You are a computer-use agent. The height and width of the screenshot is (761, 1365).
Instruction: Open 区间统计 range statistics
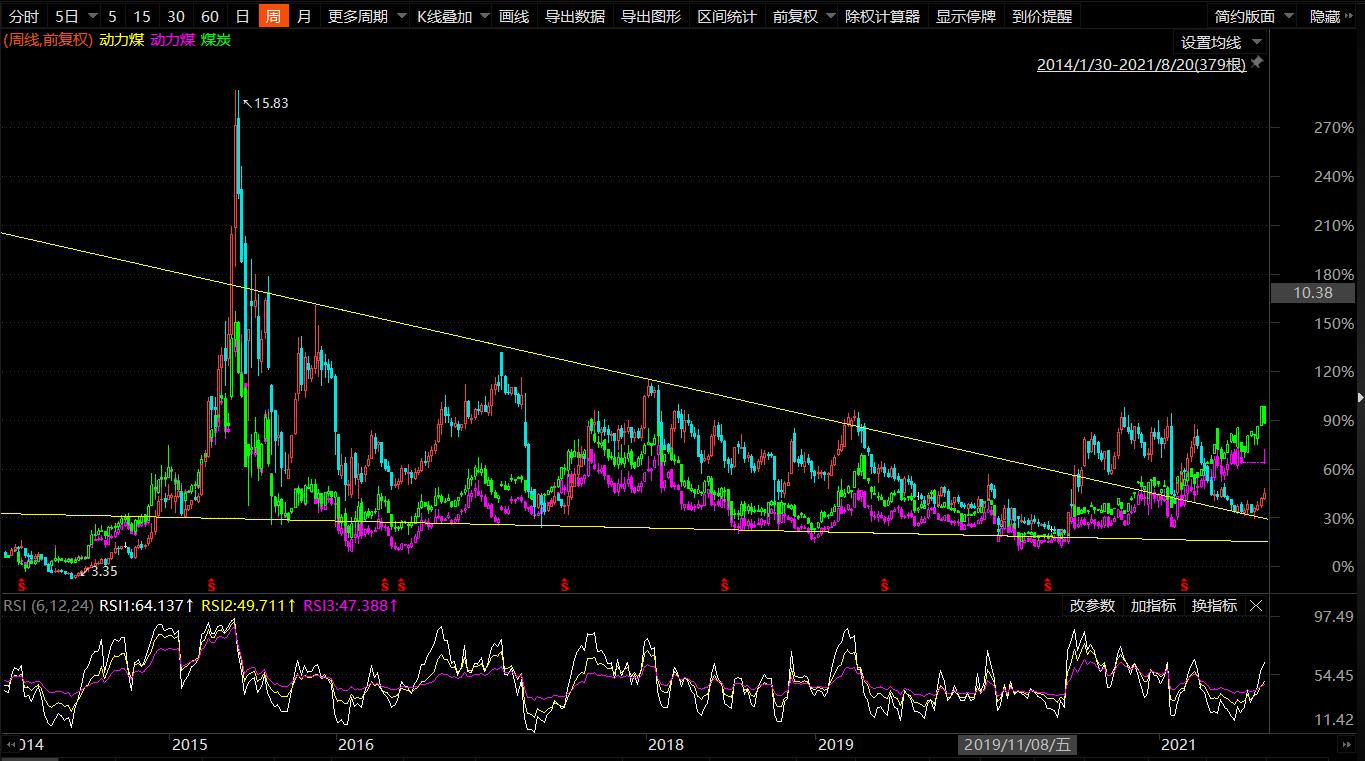tap(727, 16)
